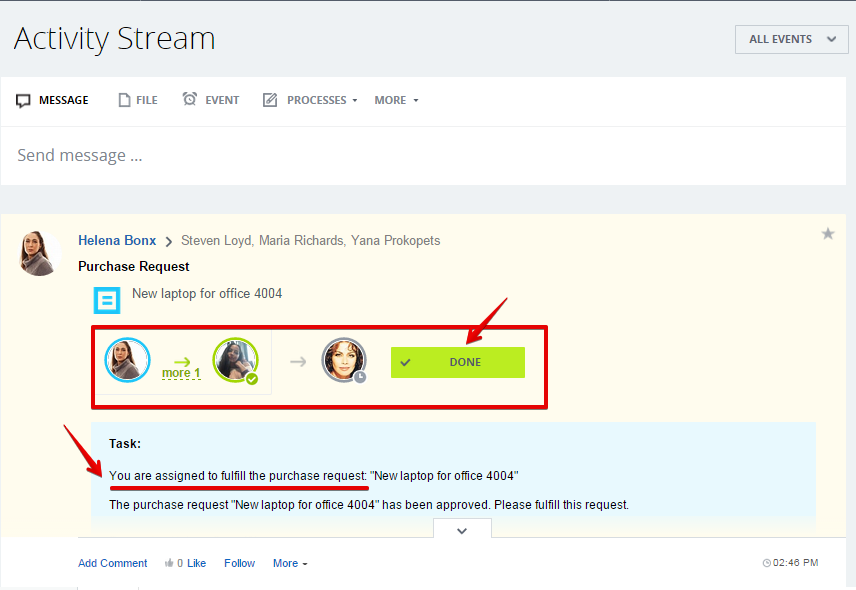Click Add Comment link
This screenshot has height=590, width=856.
click(x=112, y=563)
